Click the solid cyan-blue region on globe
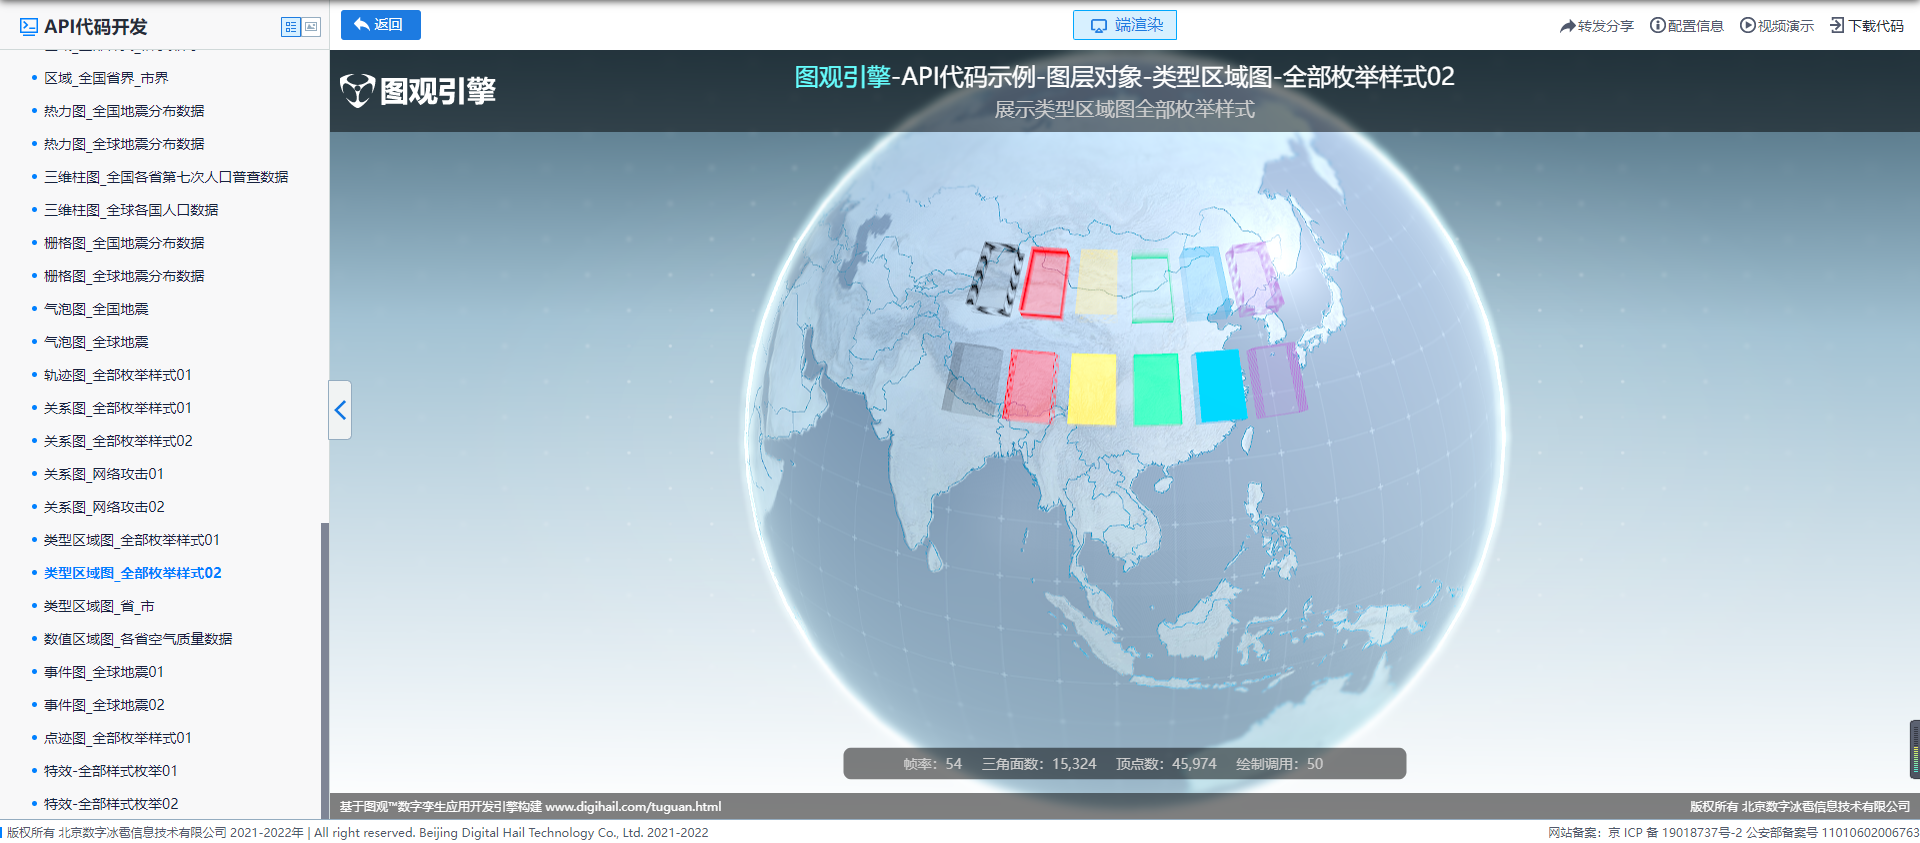Screen dimensions: 1920x843 [1220, 385]
